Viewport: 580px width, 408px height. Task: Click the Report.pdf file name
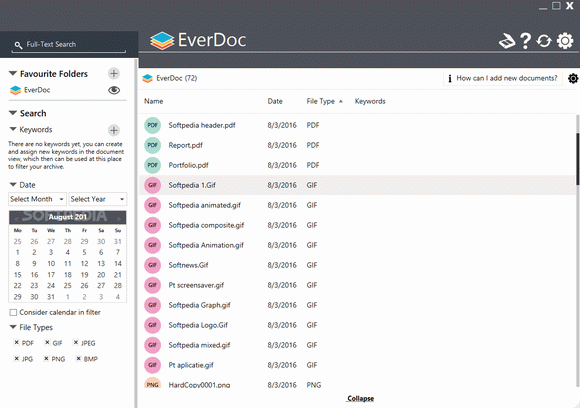coord(185,145)
